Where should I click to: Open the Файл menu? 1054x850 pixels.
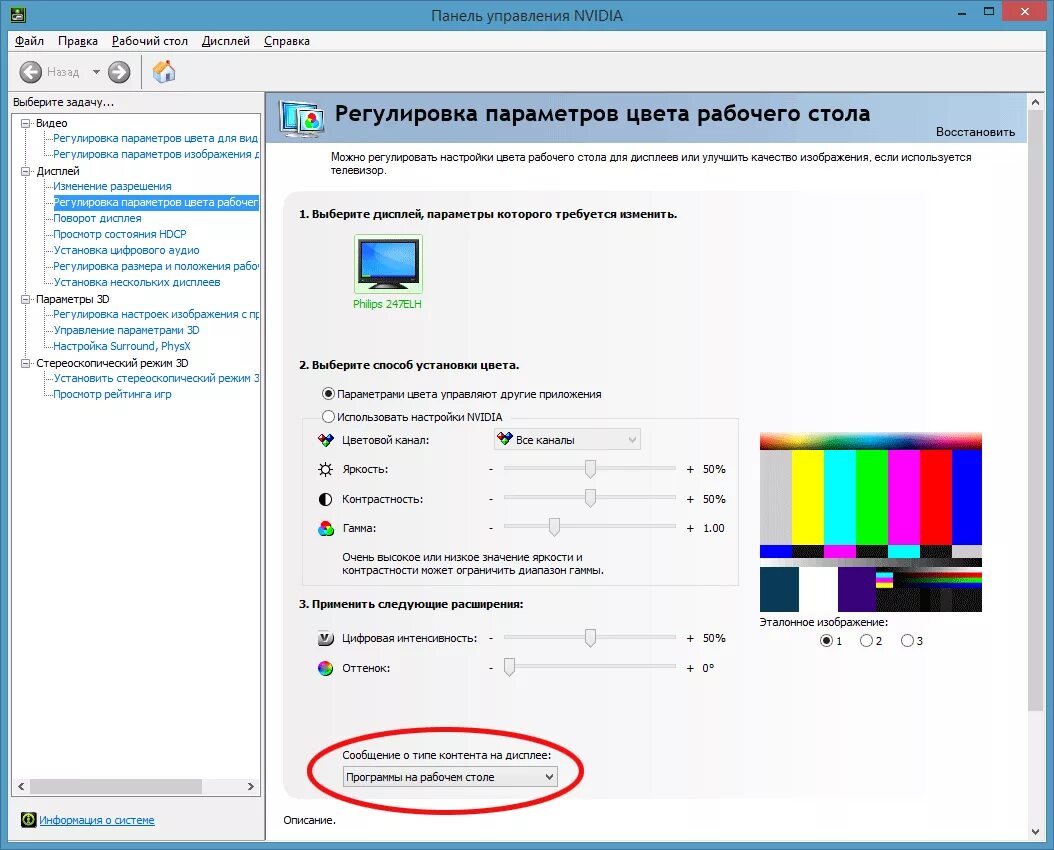point(30,41)
